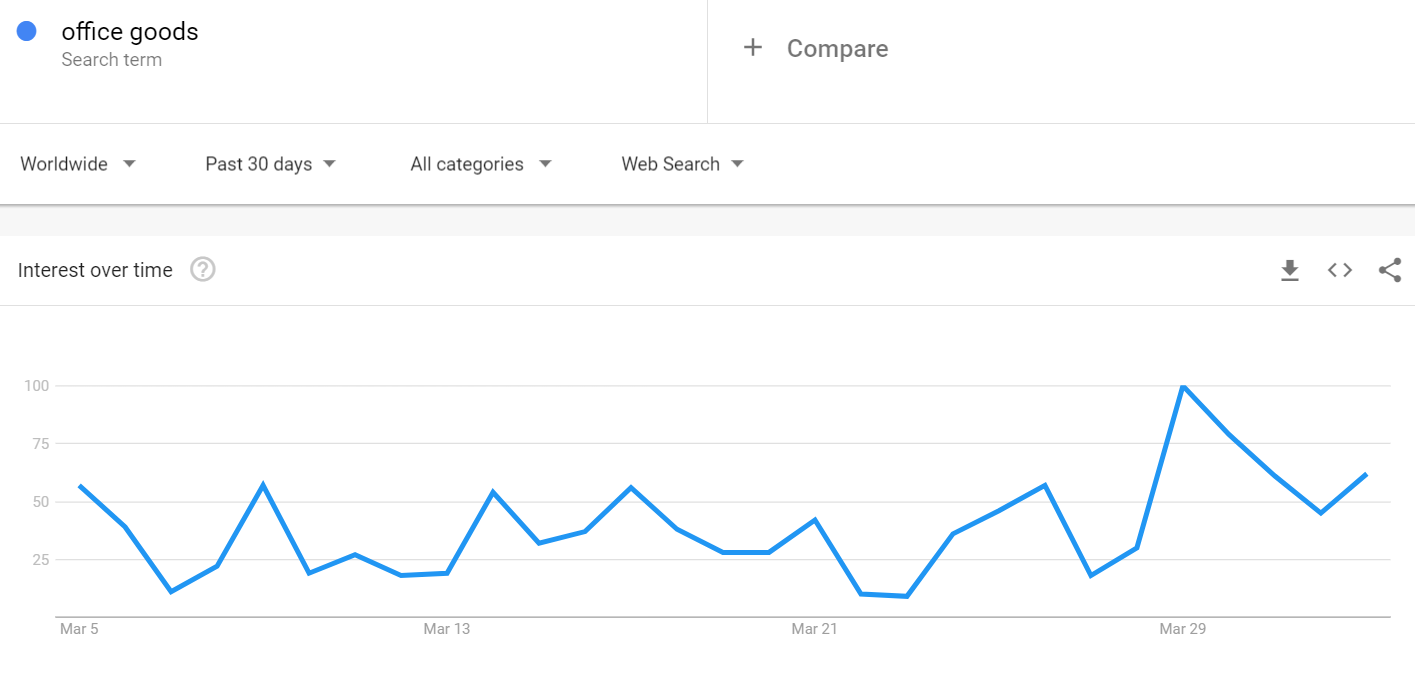This screenshot has width=1415, height=687.
Task: Open the Web Search type dropdown
Action: click(x=683, y=164)
